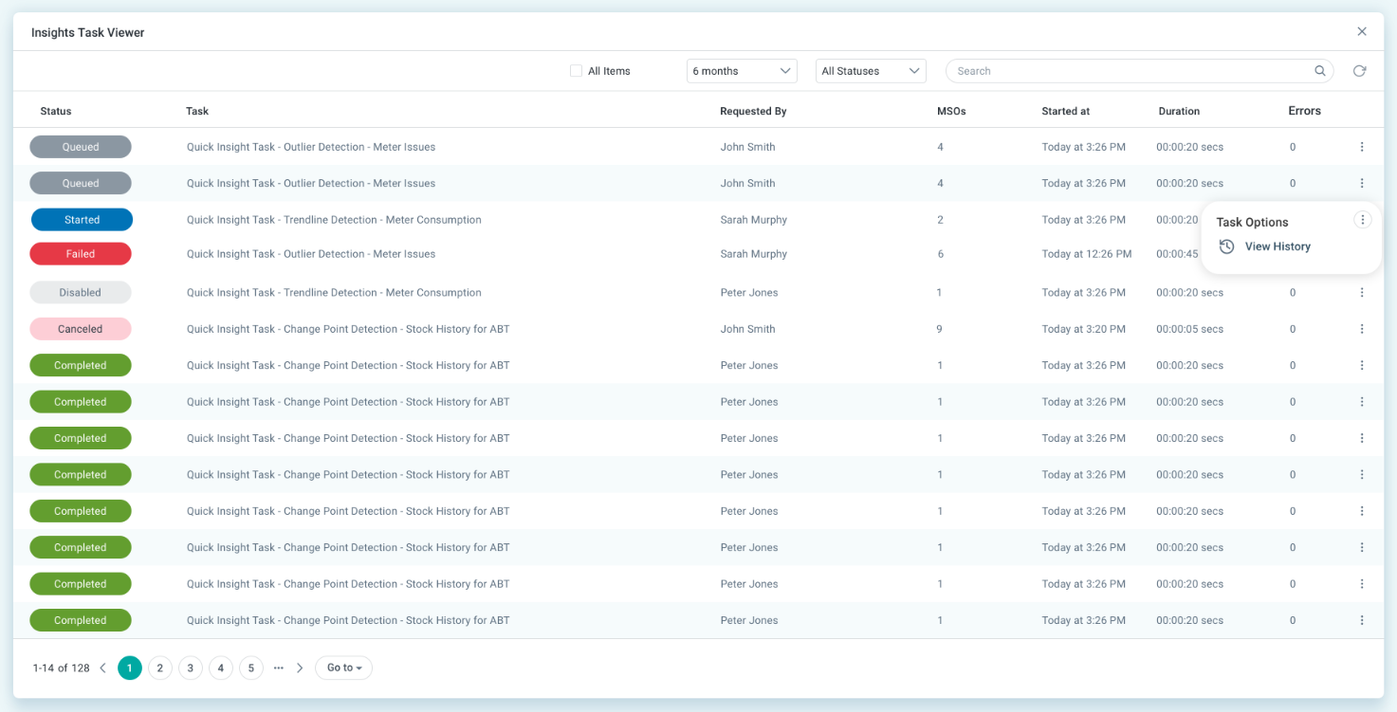Click three-dot icon on first Queued row
The width and height of the screenshot is (1397, 712).
click(x=1361, y=147)
